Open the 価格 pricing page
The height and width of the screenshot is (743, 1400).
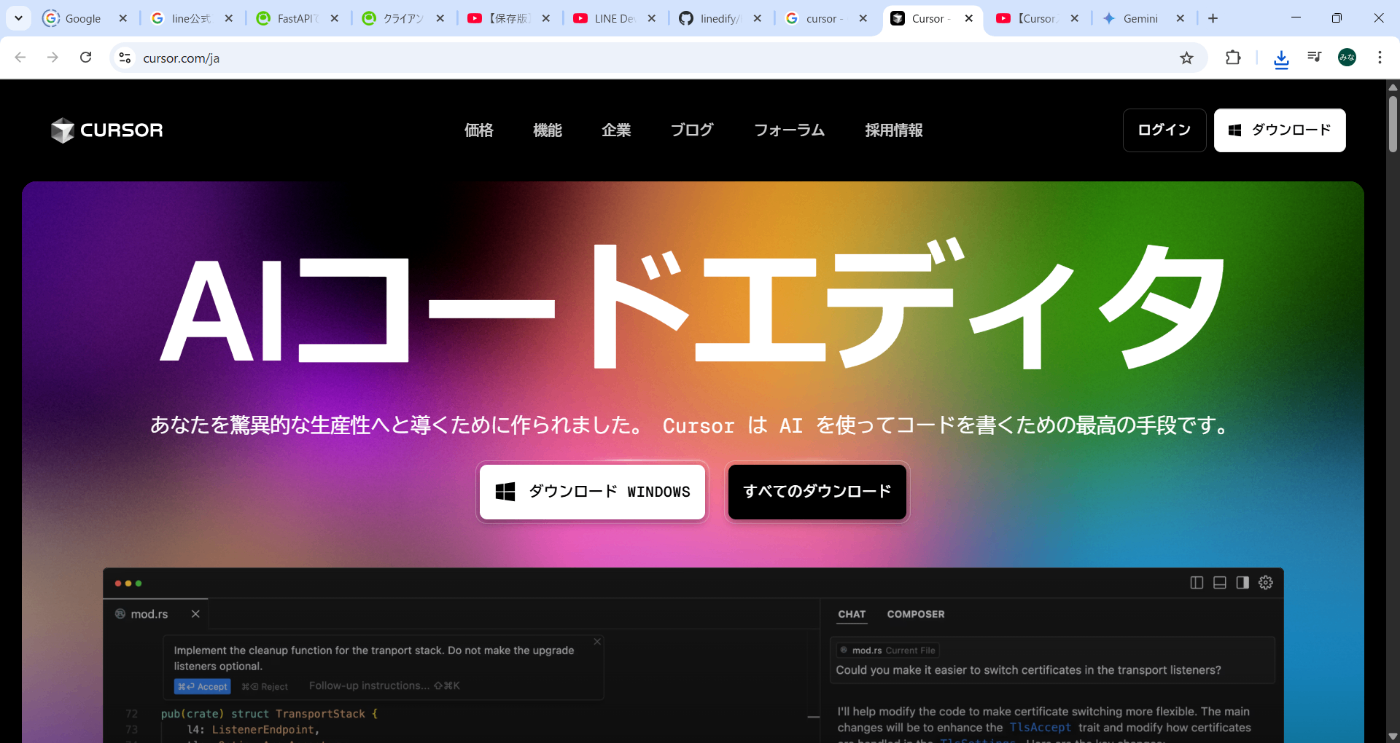[479, 130]
